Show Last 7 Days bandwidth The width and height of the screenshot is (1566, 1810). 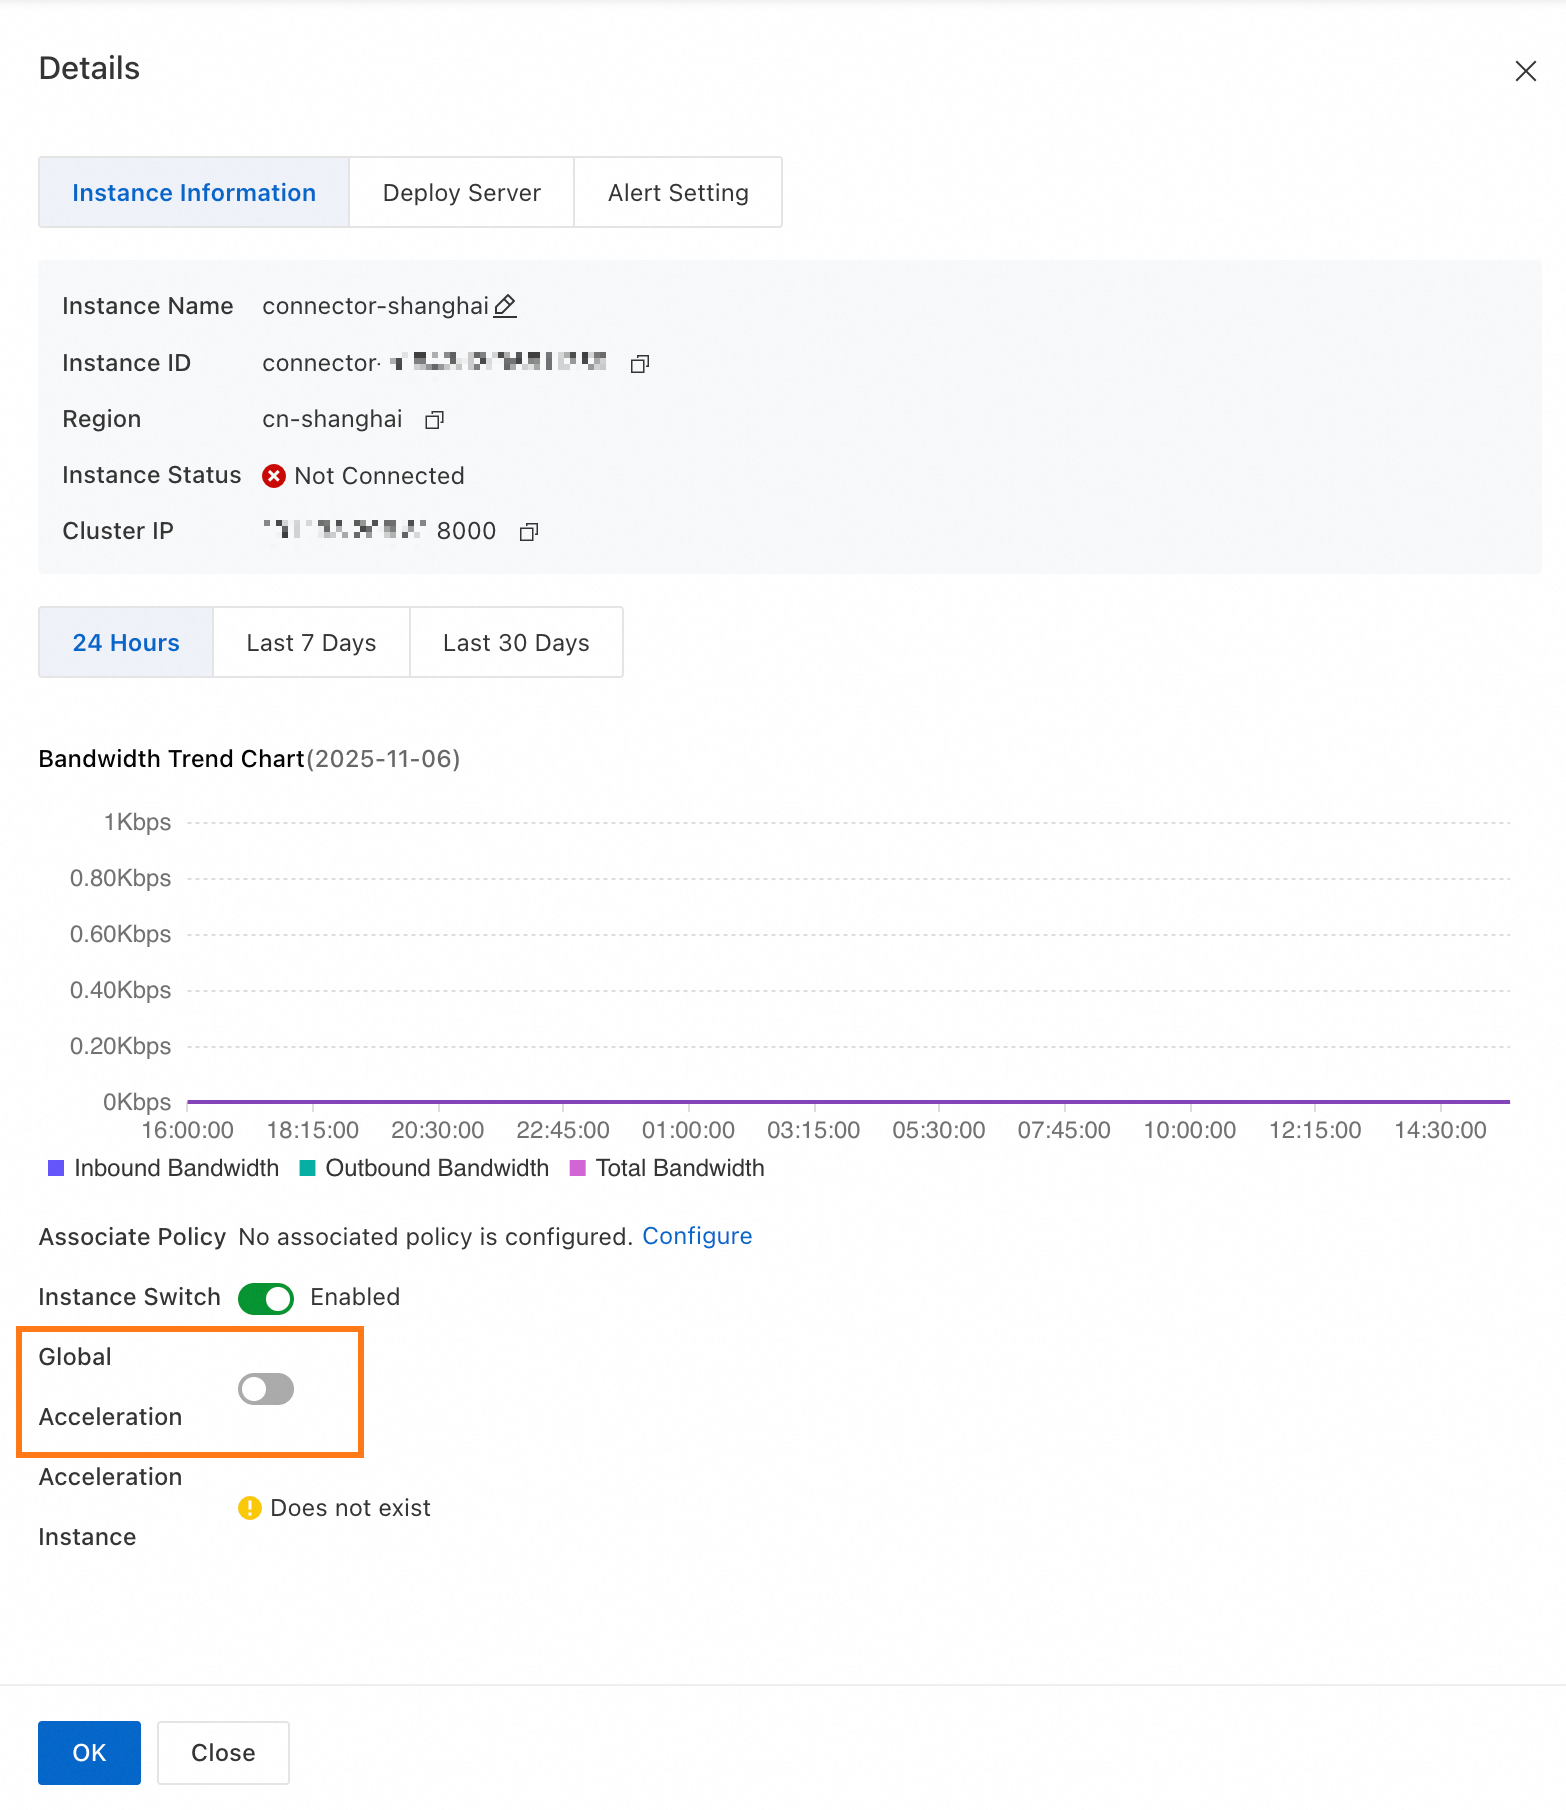311,643
